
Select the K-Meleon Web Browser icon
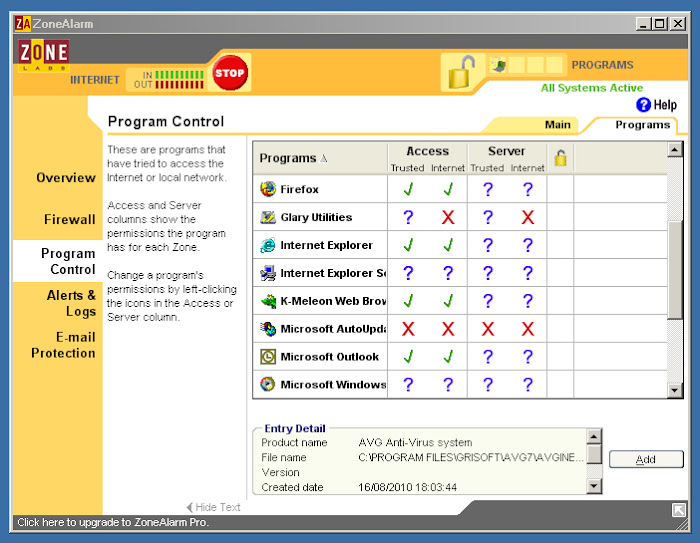[x=268, y=301]
